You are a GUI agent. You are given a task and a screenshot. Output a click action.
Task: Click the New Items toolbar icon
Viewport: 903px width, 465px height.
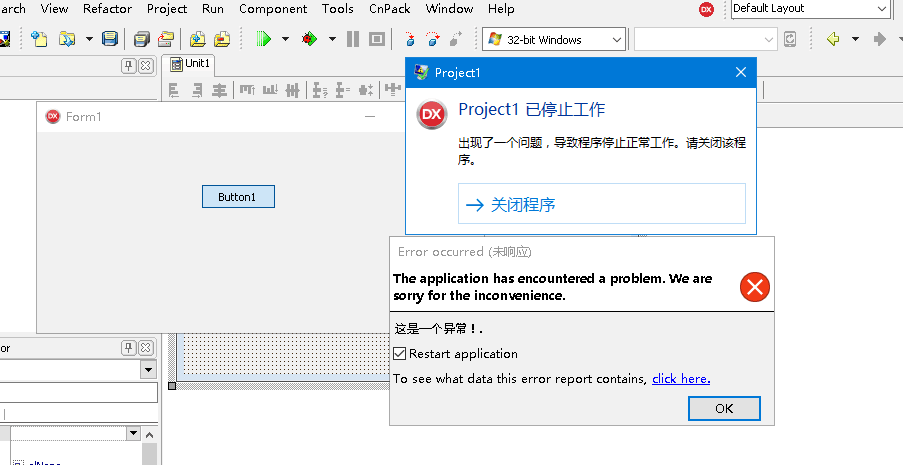tap(39, 39)
